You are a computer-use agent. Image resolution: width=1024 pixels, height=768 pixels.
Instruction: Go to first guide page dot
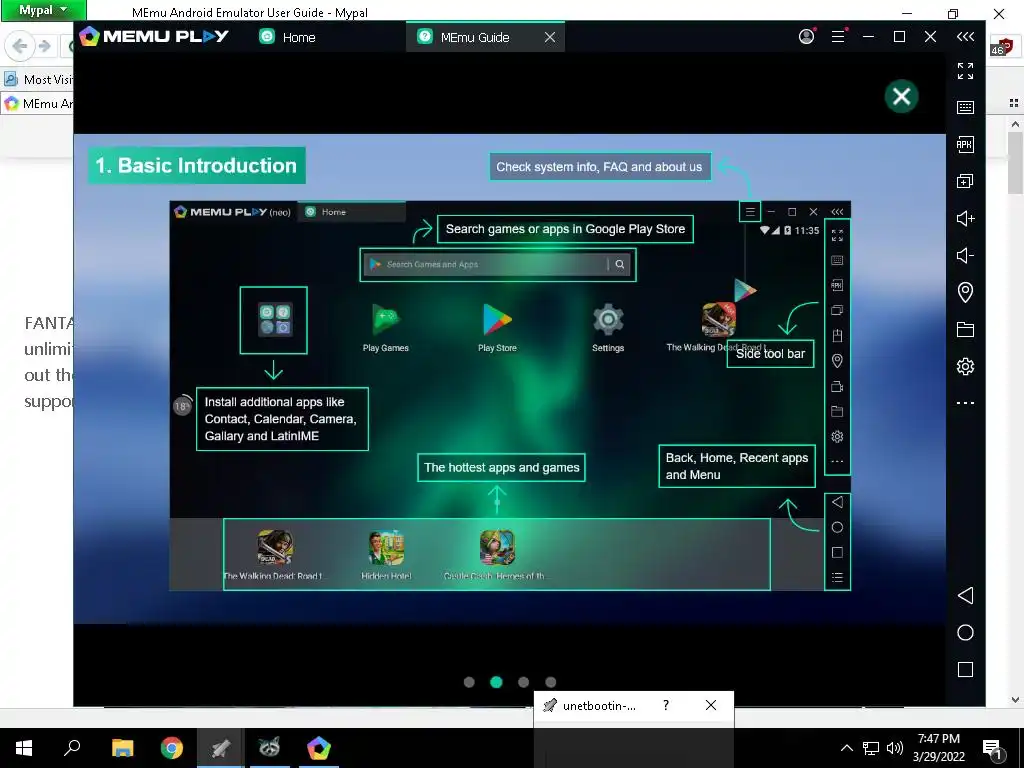[469, 682]
